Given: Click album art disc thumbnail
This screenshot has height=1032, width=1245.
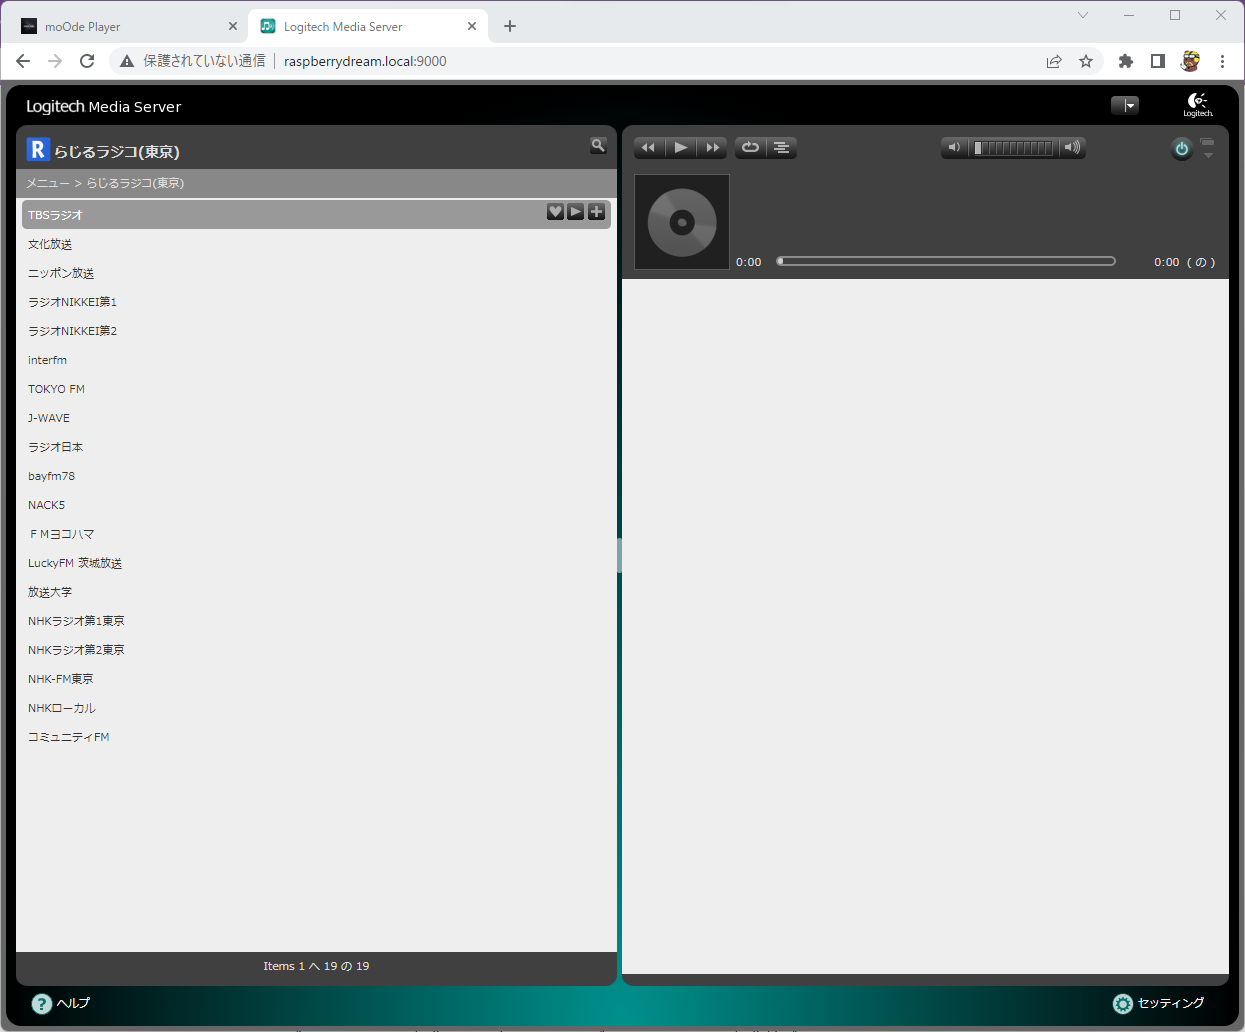Looking at the screenshot, I should (x=682, y=222).
